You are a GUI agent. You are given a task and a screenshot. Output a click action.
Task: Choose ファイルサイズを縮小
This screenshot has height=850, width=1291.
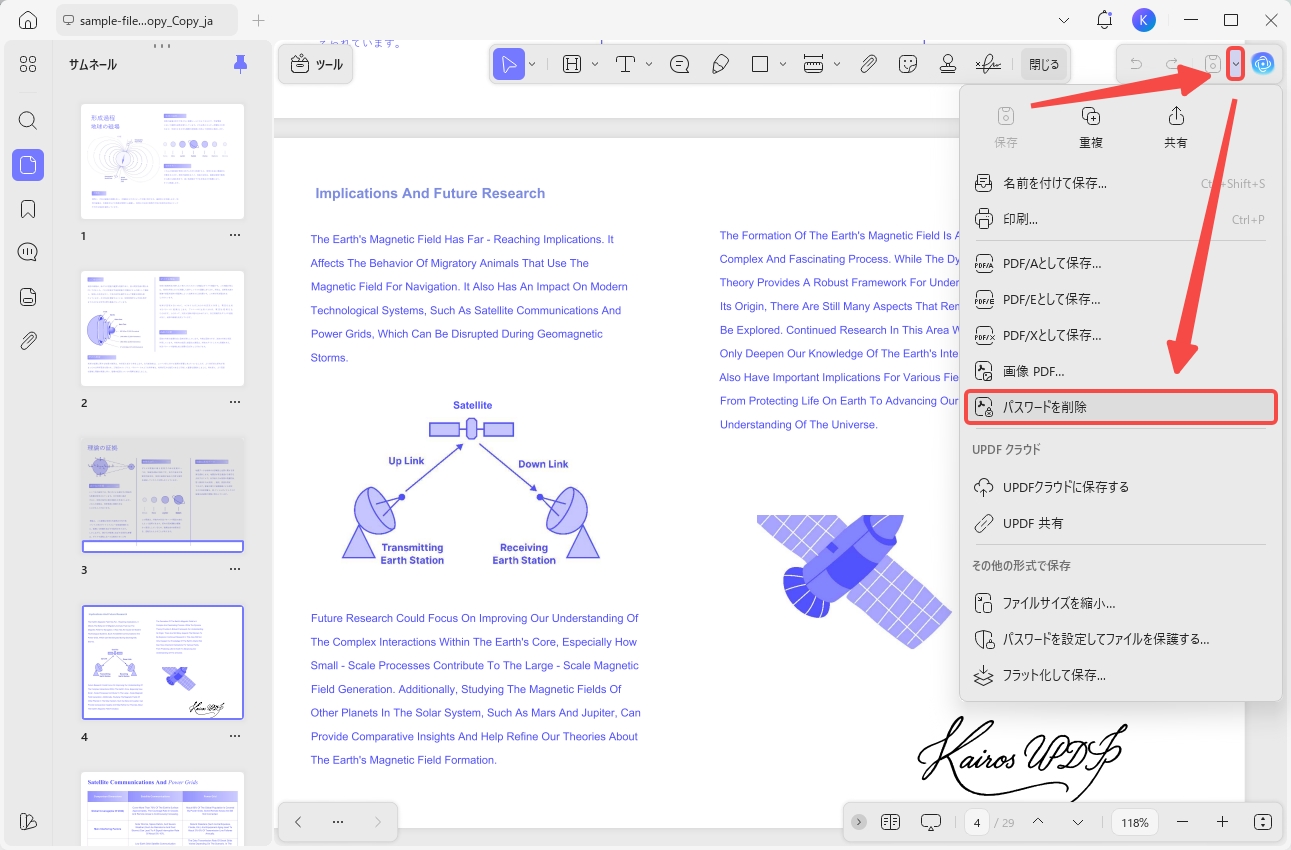(1121, 603)
